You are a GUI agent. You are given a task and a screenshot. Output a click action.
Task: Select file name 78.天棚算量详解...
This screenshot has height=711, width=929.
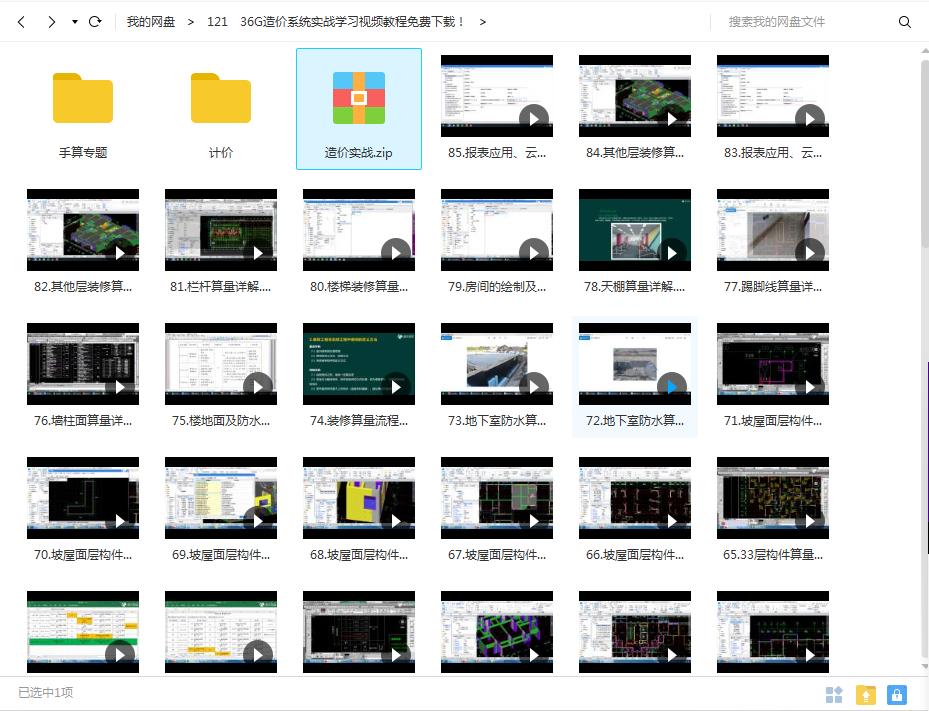(635, 287)
